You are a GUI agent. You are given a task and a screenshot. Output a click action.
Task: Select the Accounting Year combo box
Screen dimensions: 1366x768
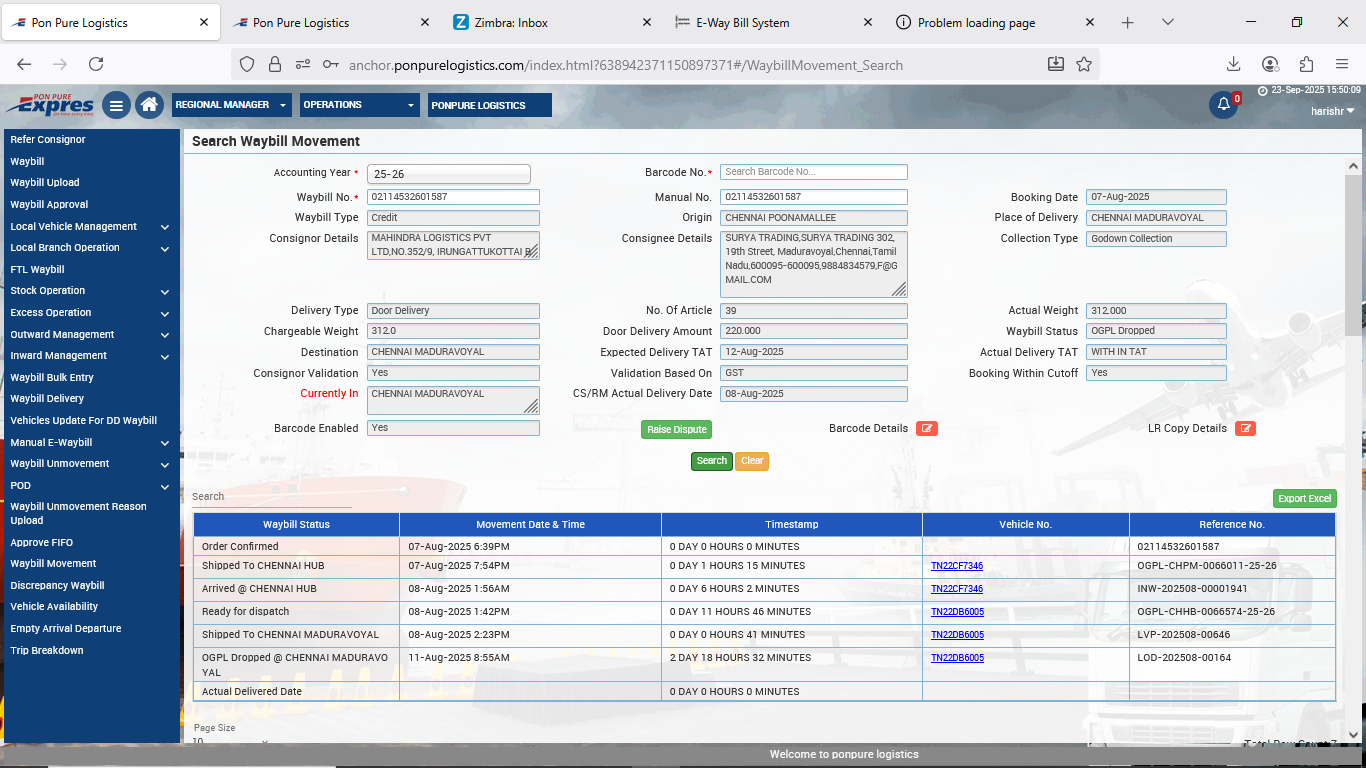[448, 174]
